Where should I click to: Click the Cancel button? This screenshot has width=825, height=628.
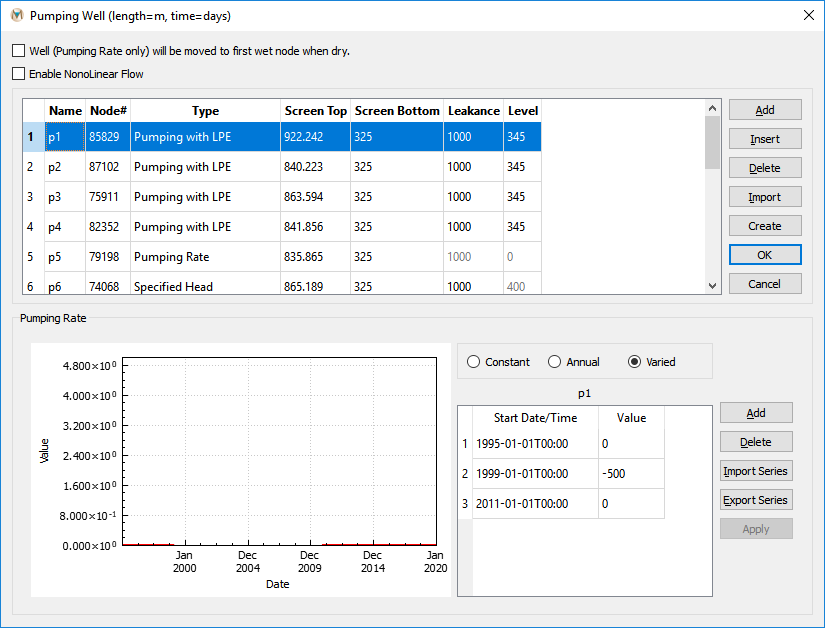click(x=765, y=283)
